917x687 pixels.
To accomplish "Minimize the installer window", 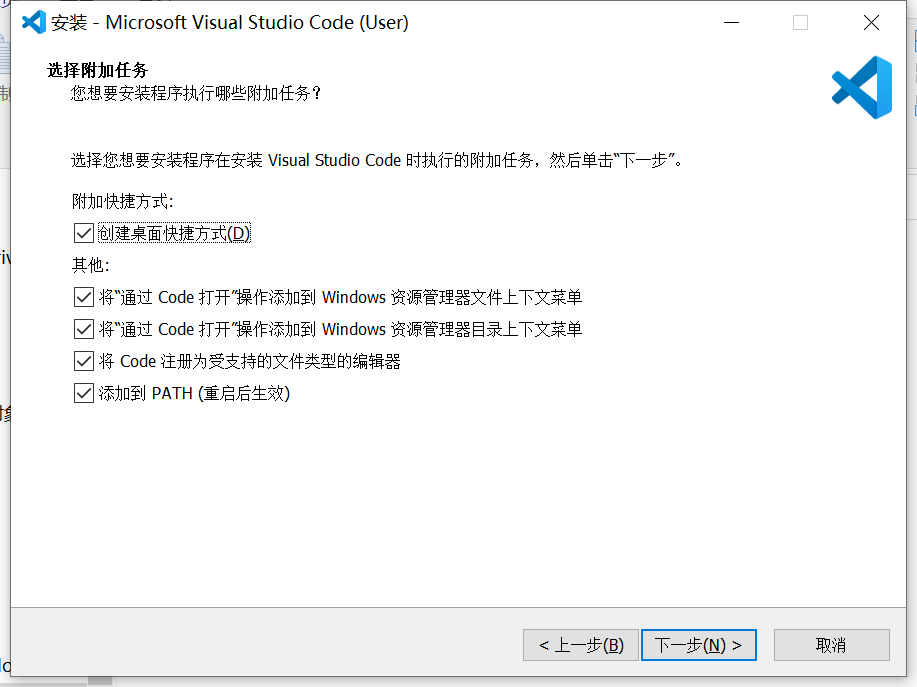I will (732, 23).
